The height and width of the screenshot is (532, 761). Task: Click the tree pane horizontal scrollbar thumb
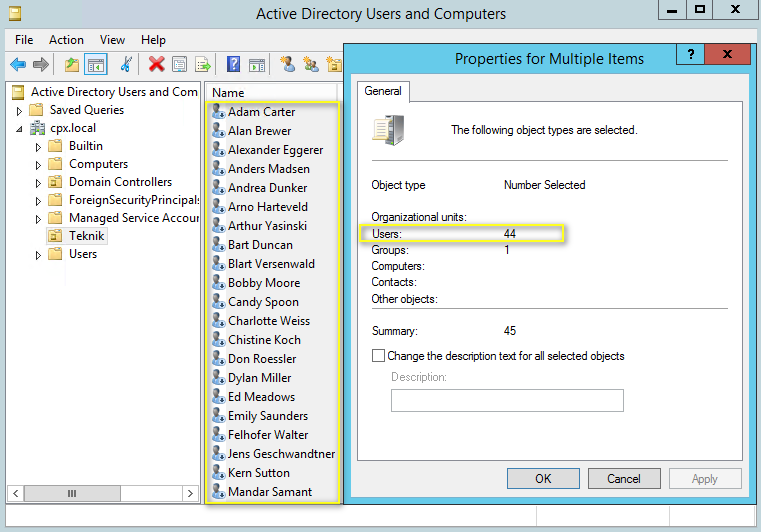pyautogui.click(x=72, y=493)
